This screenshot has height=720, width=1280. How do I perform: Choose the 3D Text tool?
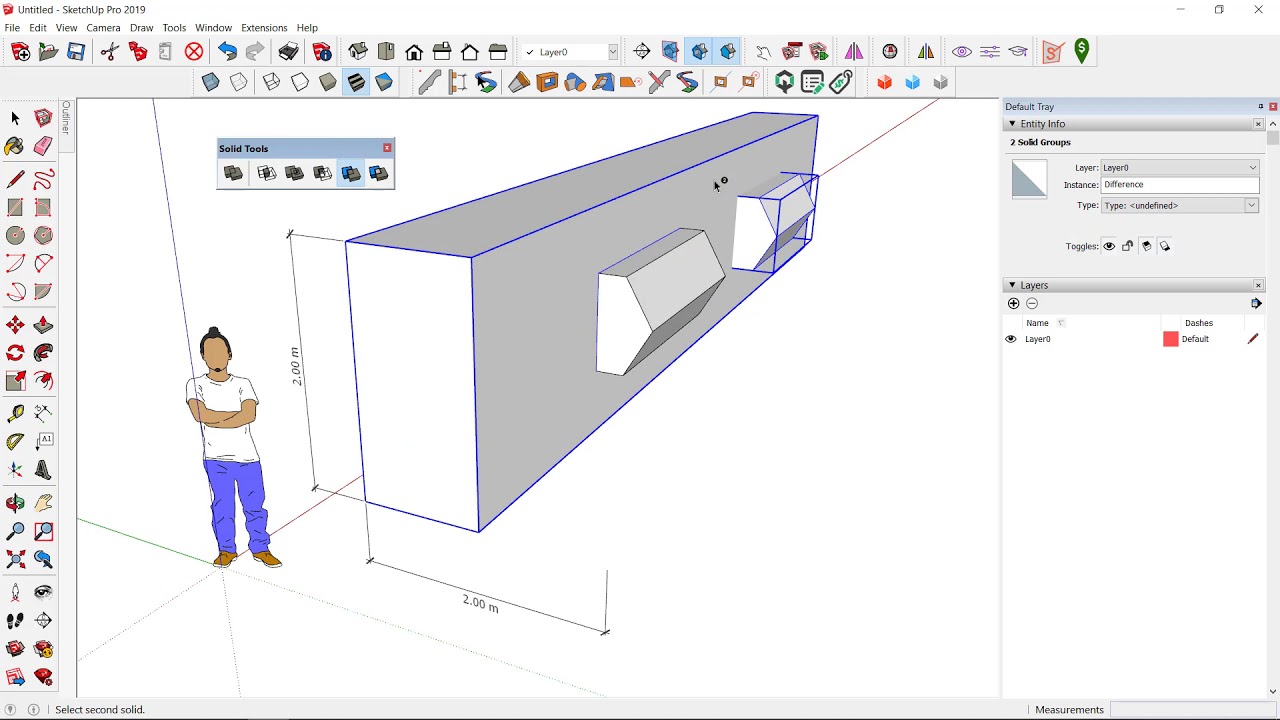(x=43, y=469)
